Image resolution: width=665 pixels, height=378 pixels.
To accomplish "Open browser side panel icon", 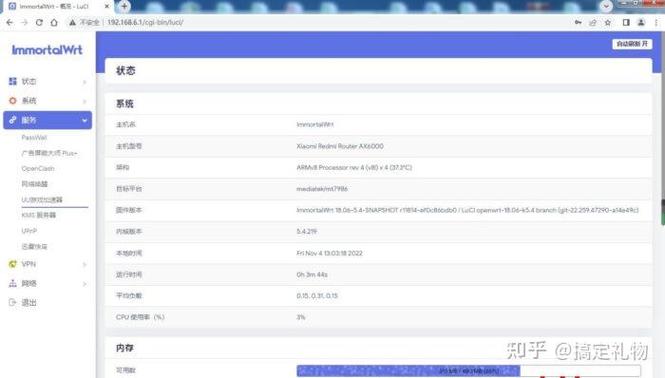I will coord(626,22).
